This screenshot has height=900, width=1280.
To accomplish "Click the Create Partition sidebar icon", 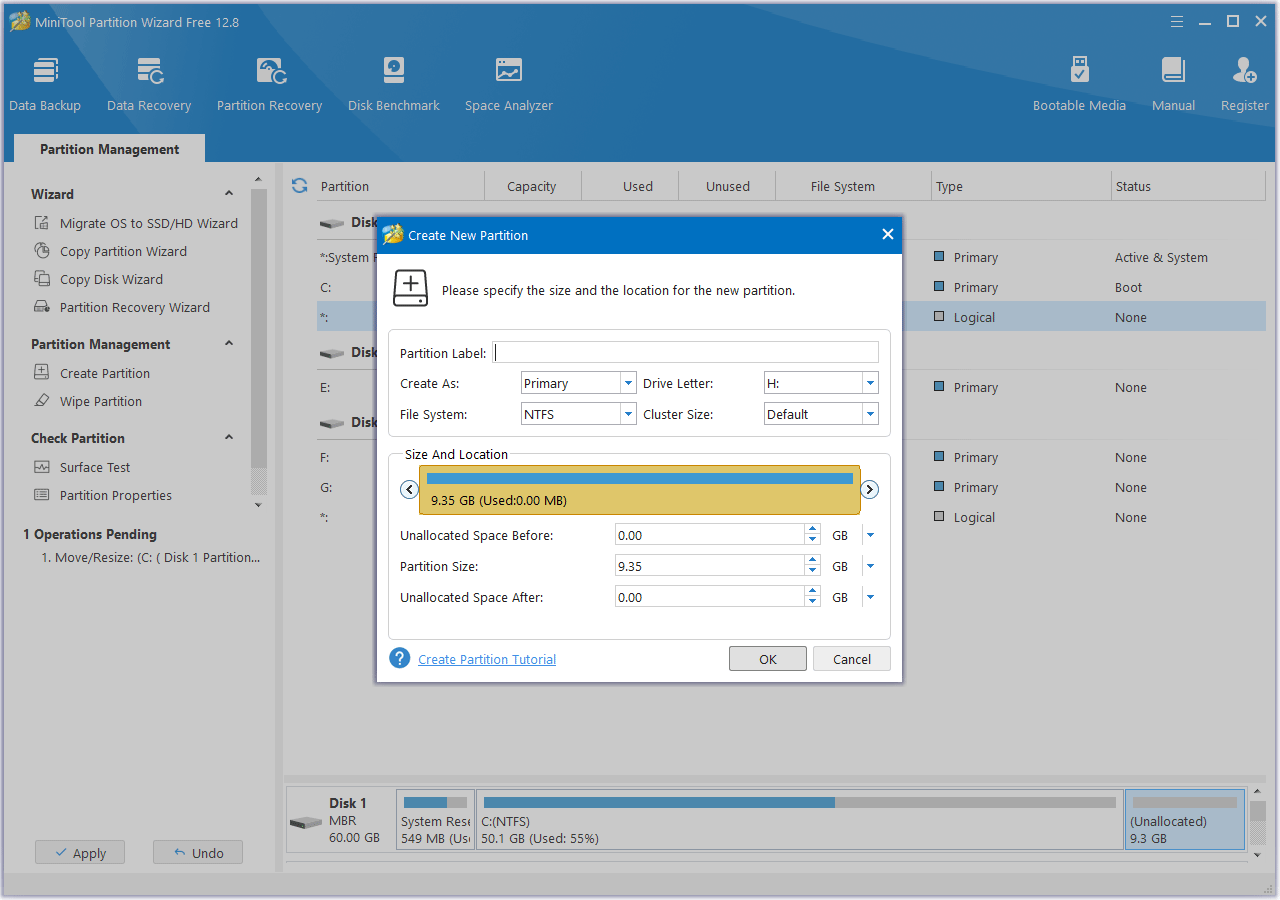I will [42, 373].
